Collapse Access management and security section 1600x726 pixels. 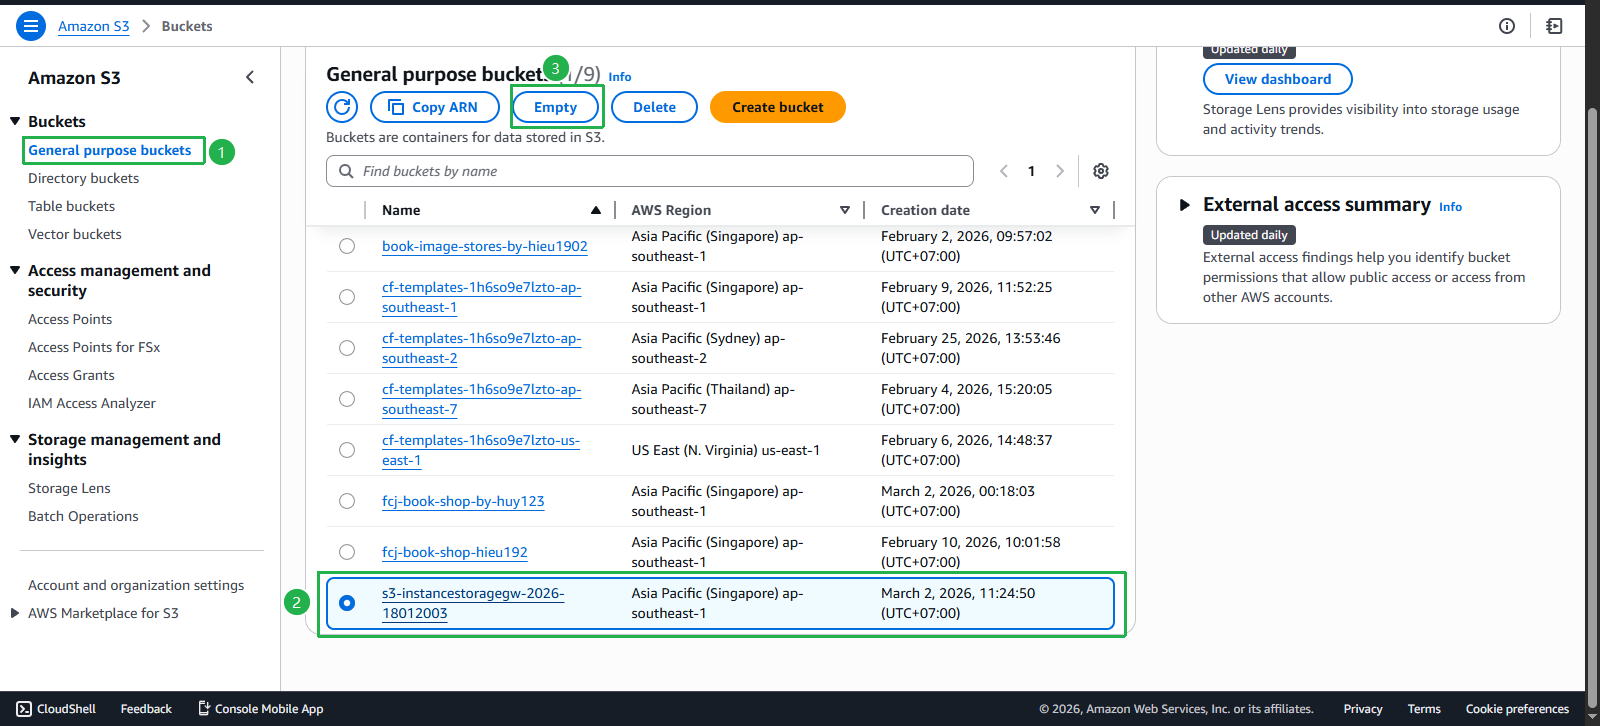(x=15, y=270)
